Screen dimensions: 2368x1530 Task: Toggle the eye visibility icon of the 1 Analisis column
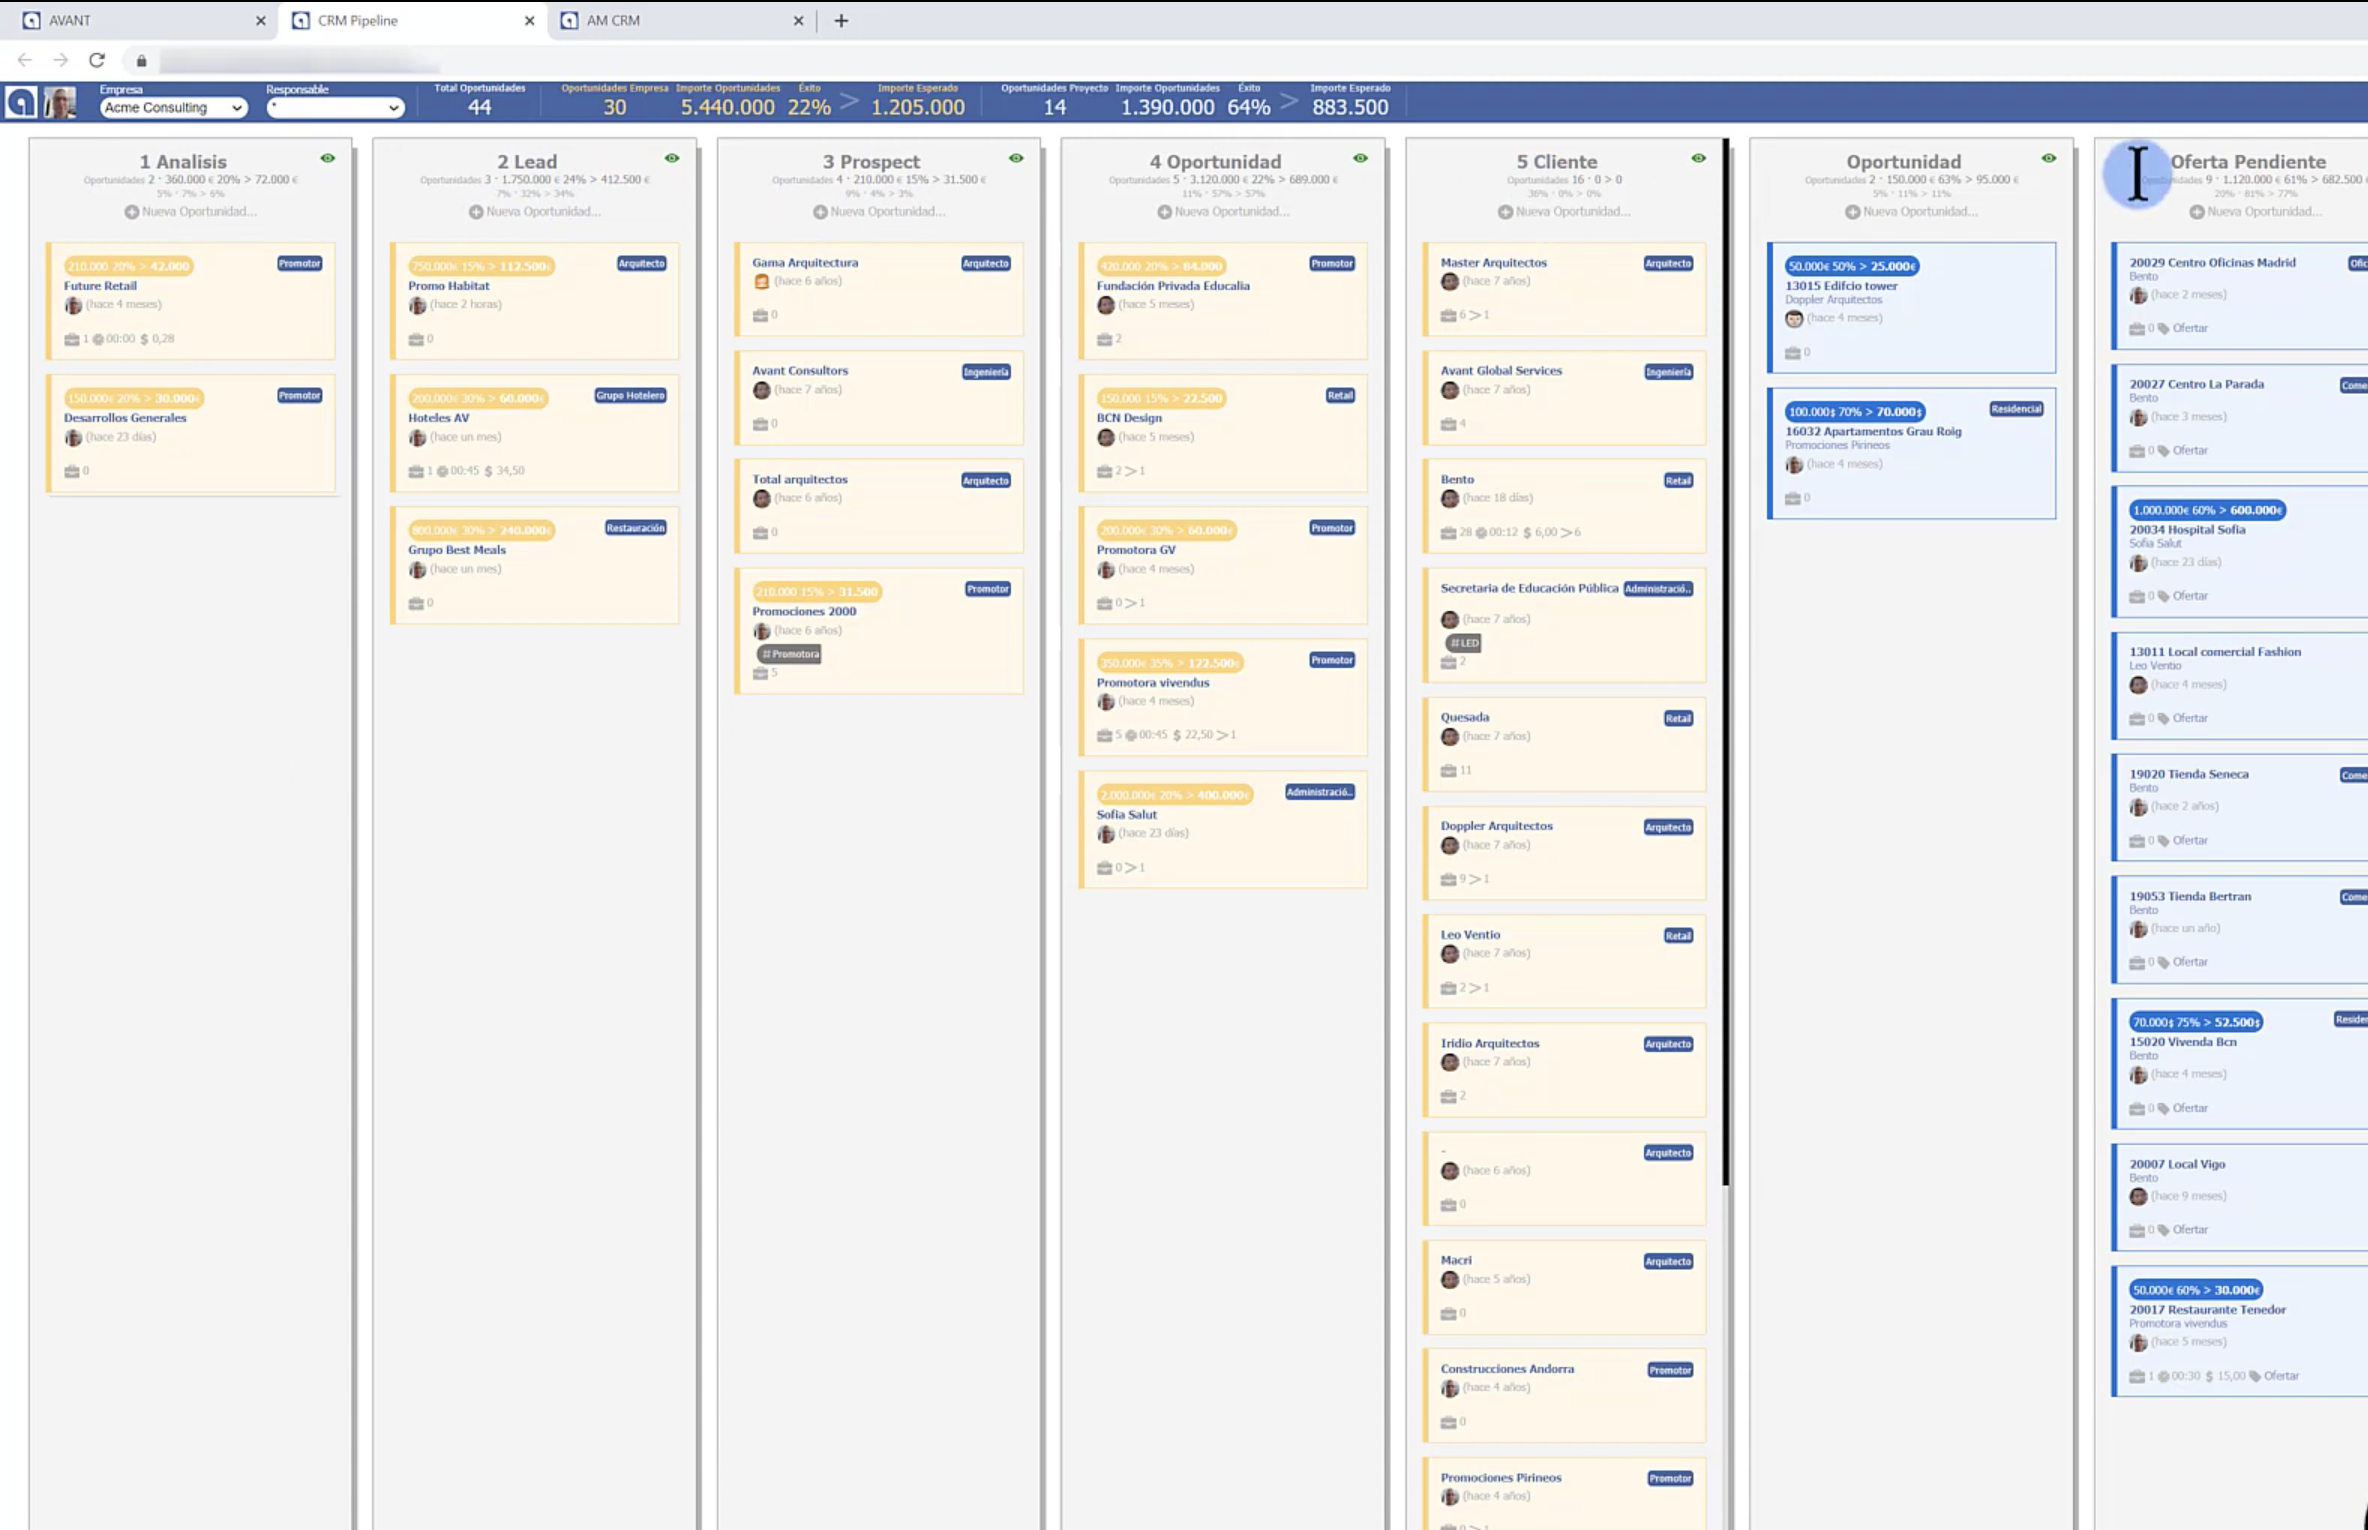click(x=328, y=158)
